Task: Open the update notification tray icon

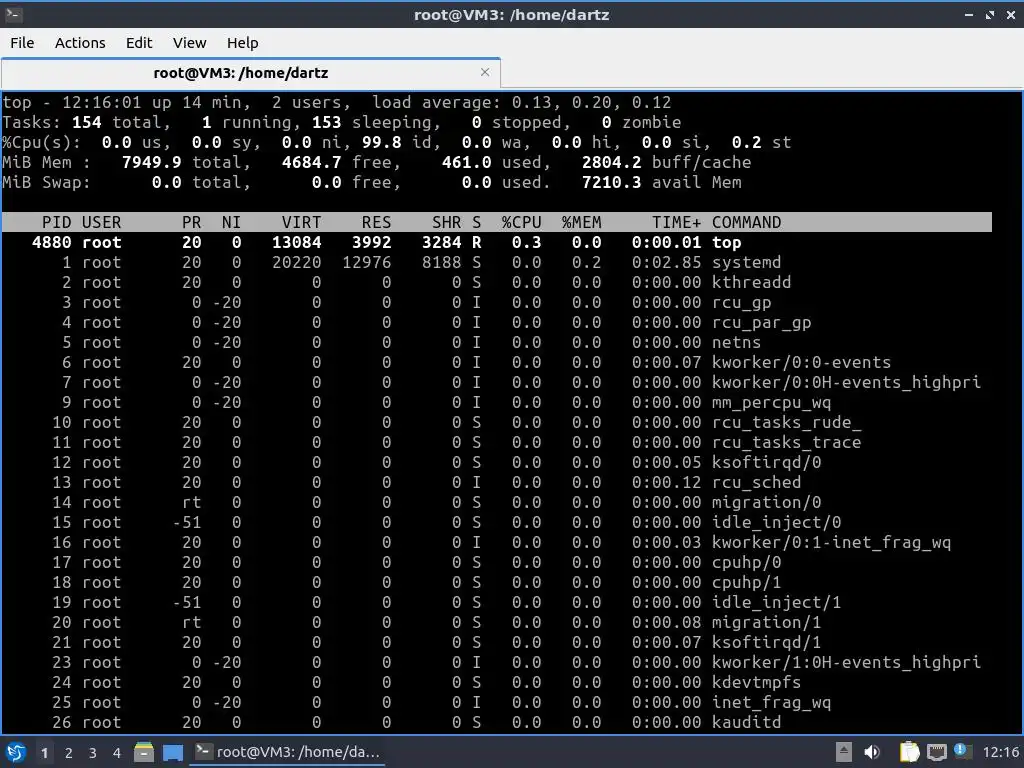Action: [961, 751]
